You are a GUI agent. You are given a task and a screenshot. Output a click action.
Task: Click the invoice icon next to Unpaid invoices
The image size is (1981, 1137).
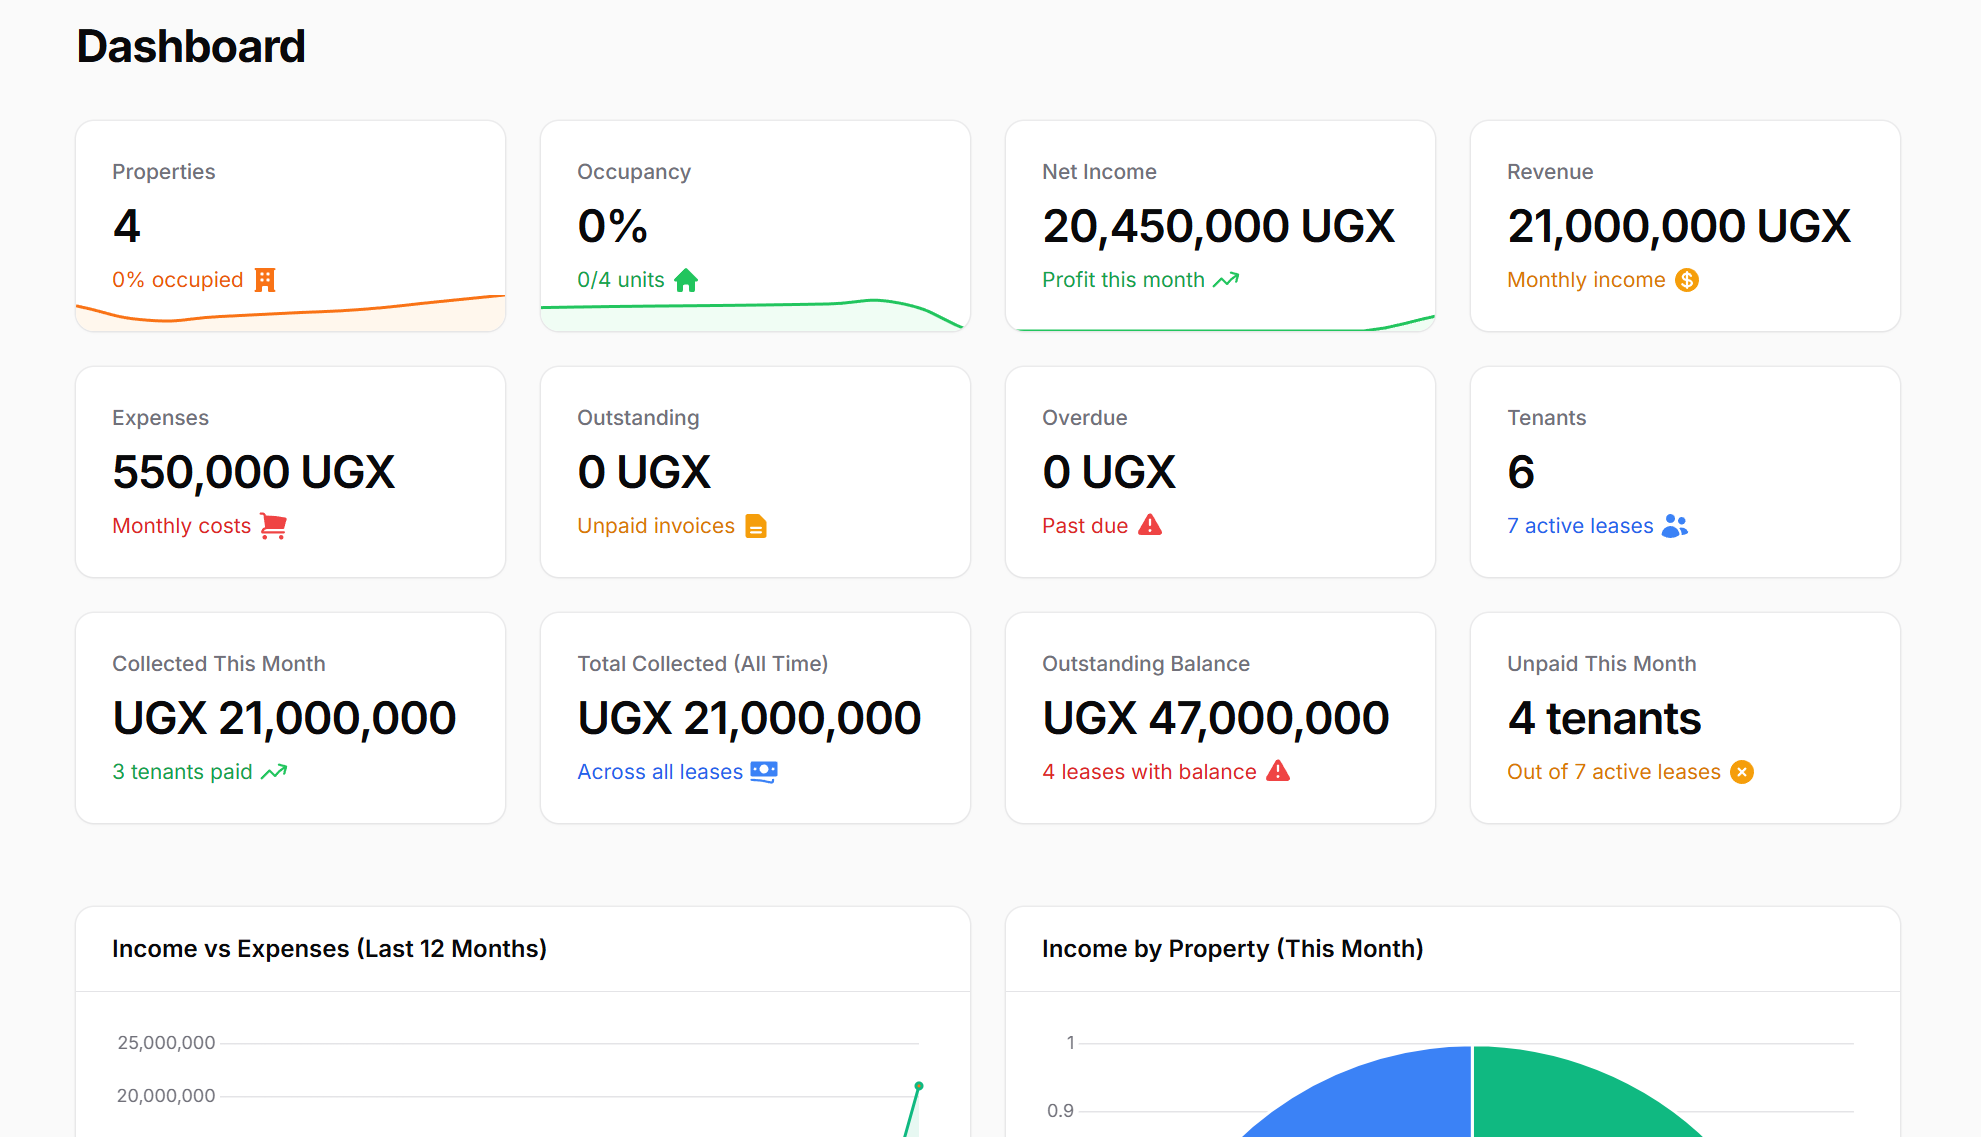[758, 525]
